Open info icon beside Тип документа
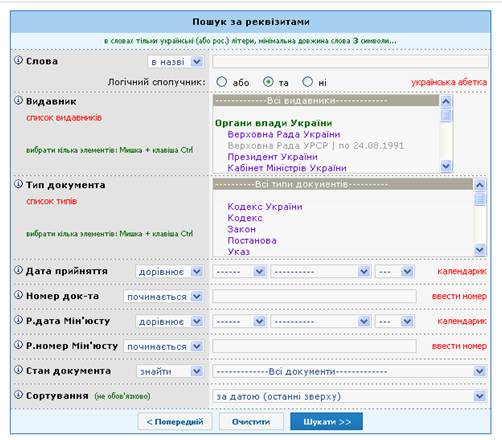The width and height of the screenshot is (502, 440). 18,184
